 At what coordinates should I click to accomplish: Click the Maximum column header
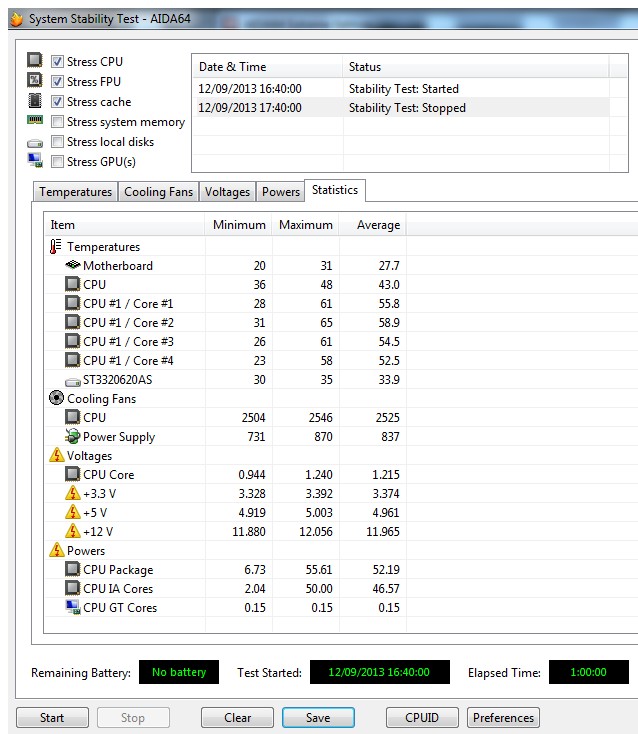[x=306, y=225]
